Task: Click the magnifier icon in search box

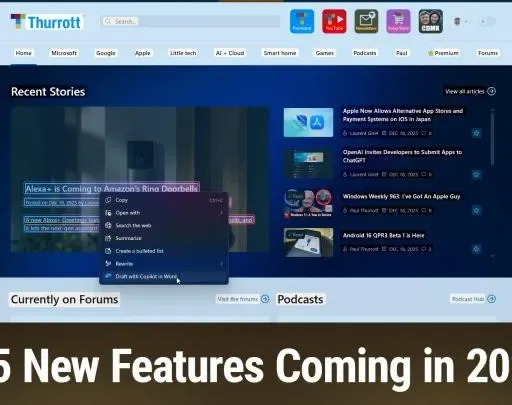Action: (108, 21)
